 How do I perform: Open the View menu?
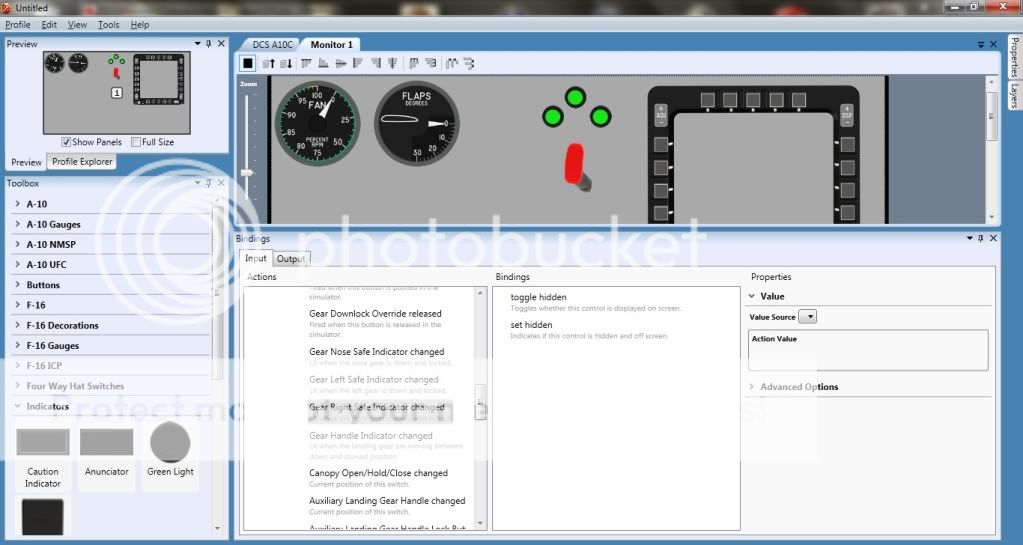tap(77, 24)
